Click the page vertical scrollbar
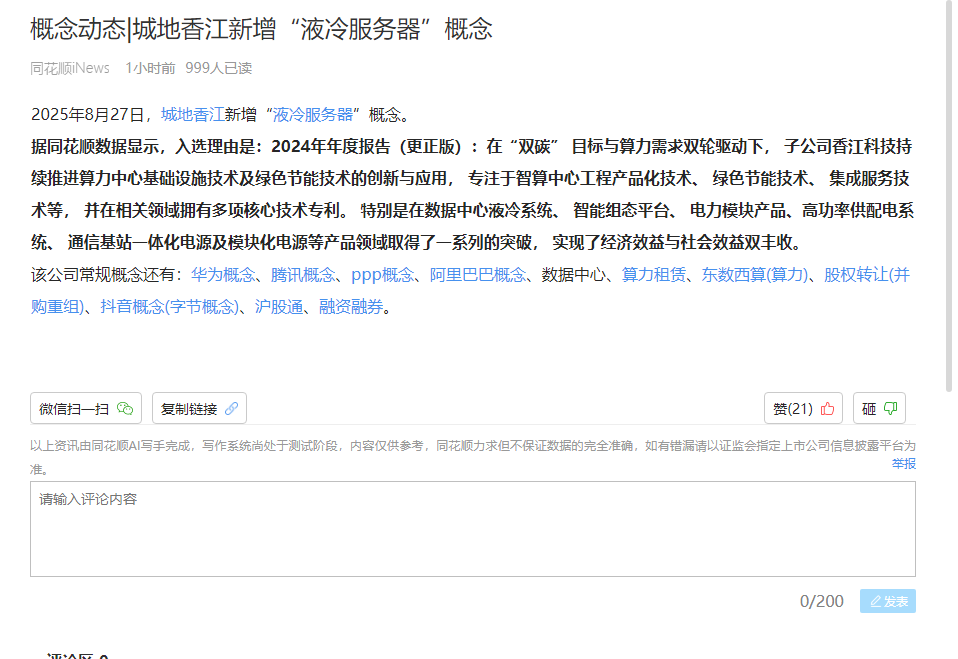Image resolution: width=958 pixels, height=659 pixels. click(949, 195)
